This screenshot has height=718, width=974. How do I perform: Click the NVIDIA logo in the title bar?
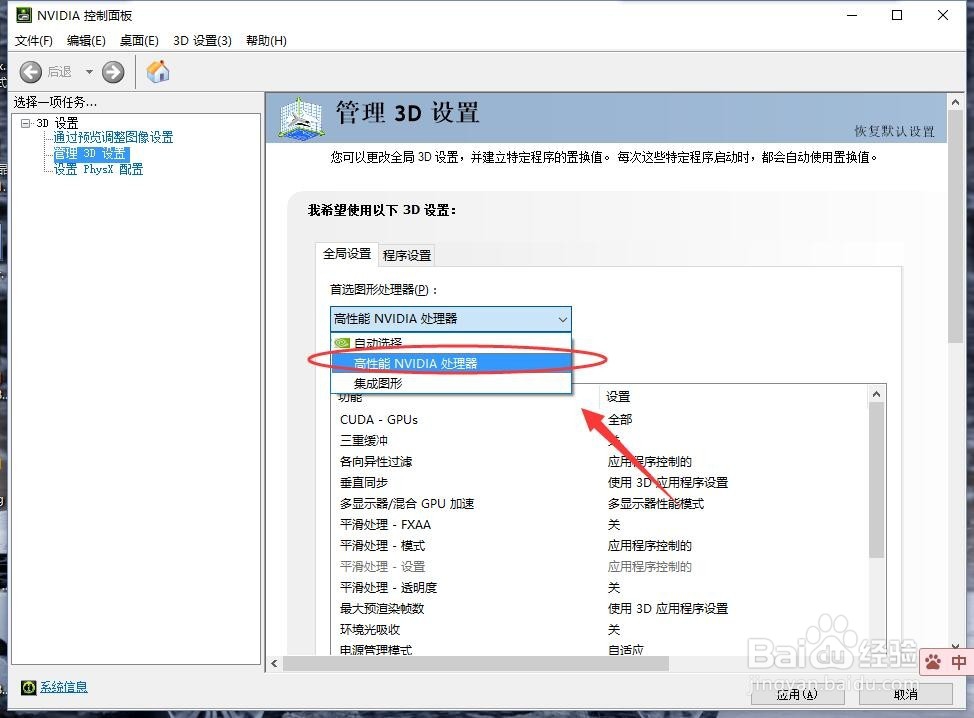24,15
